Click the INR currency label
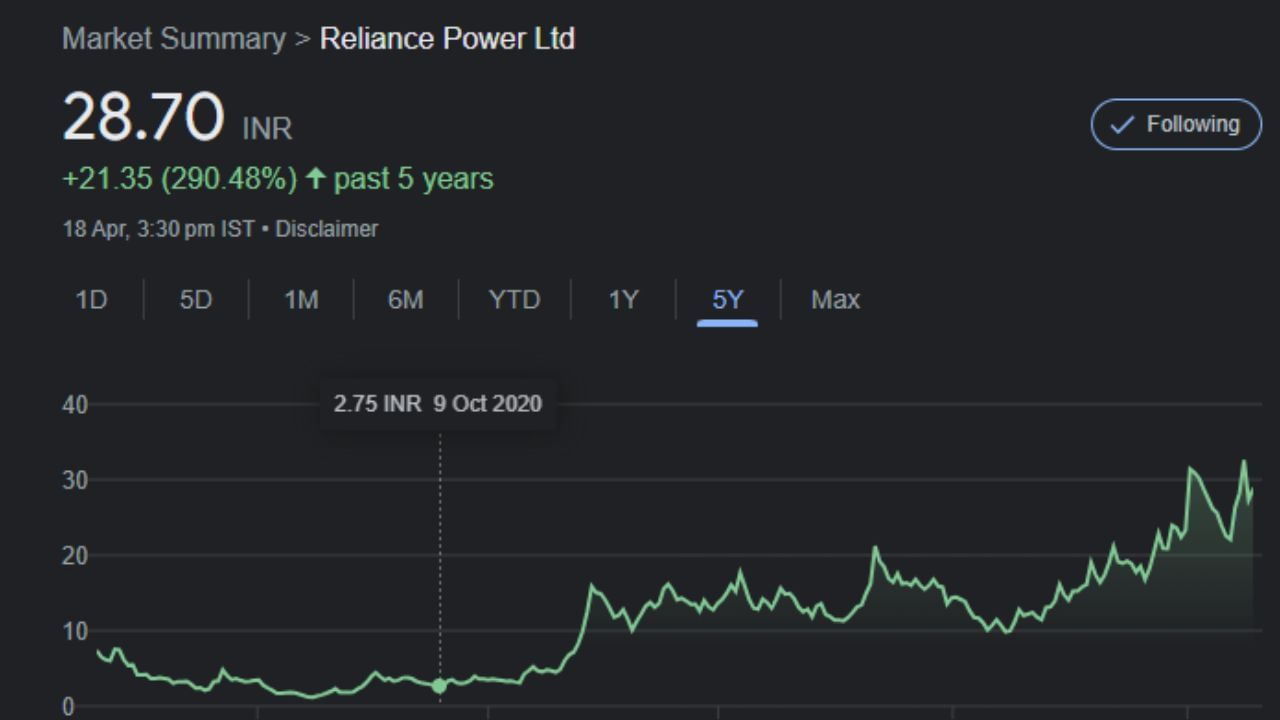The width and height of the screenshot is (1280, 720). point(267,129)
